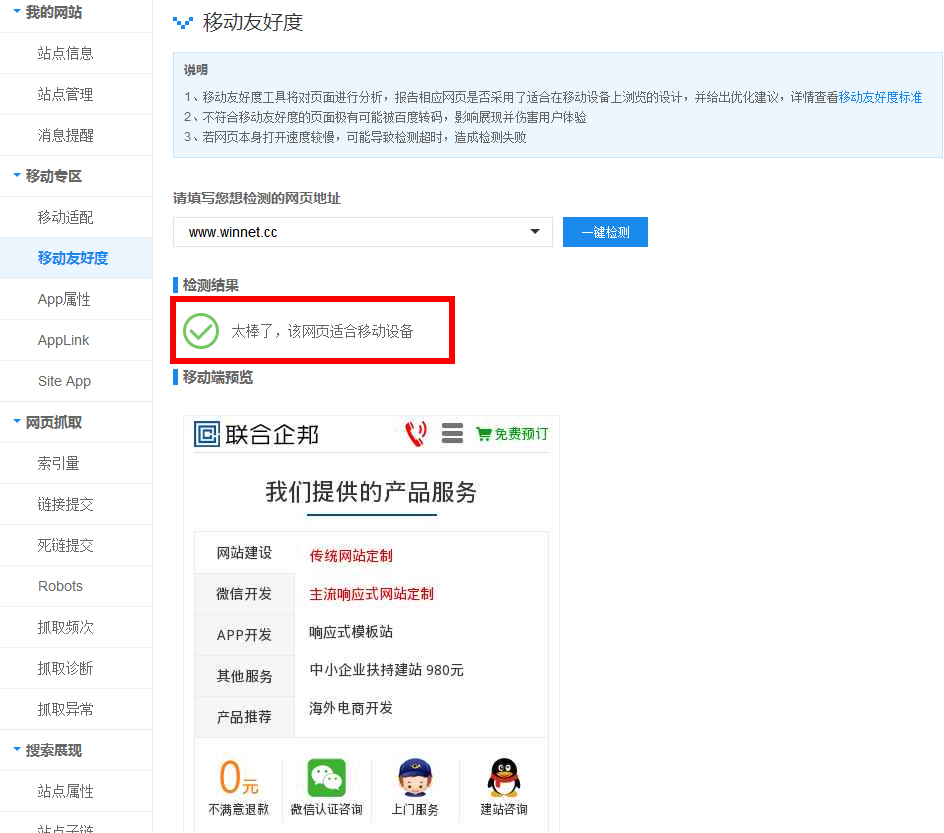Open the hamburger menu in the mobile preview
The height and width of the screenshot is (833, 944).
452,433
